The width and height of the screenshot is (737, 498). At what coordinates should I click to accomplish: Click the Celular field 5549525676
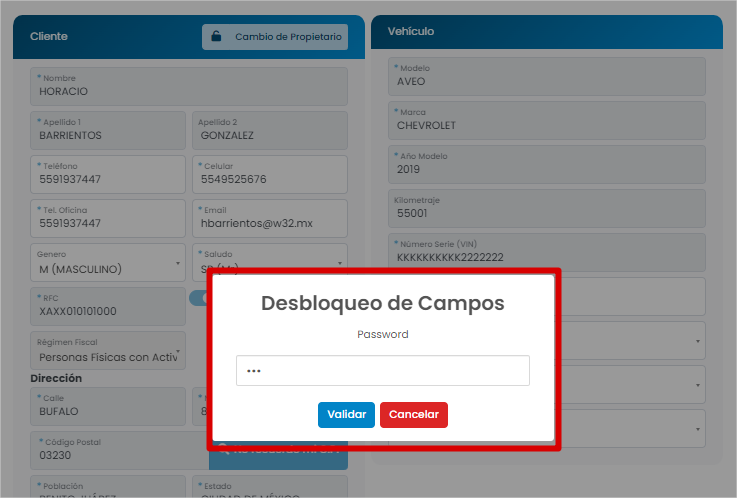pos(270,174)
